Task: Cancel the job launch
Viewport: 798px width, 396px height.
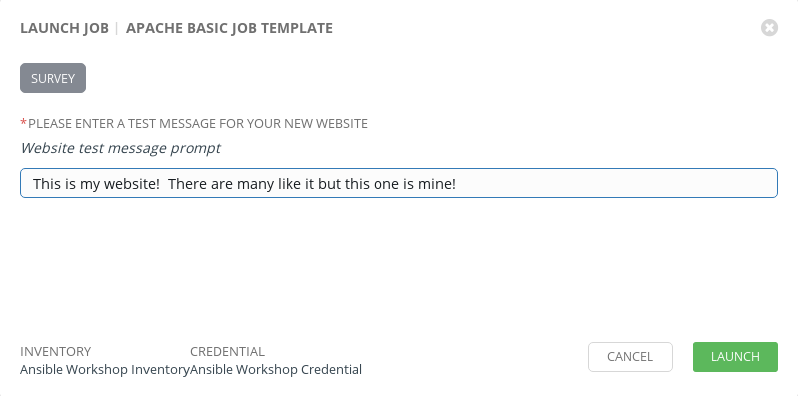Action: [x=630, y=357]
